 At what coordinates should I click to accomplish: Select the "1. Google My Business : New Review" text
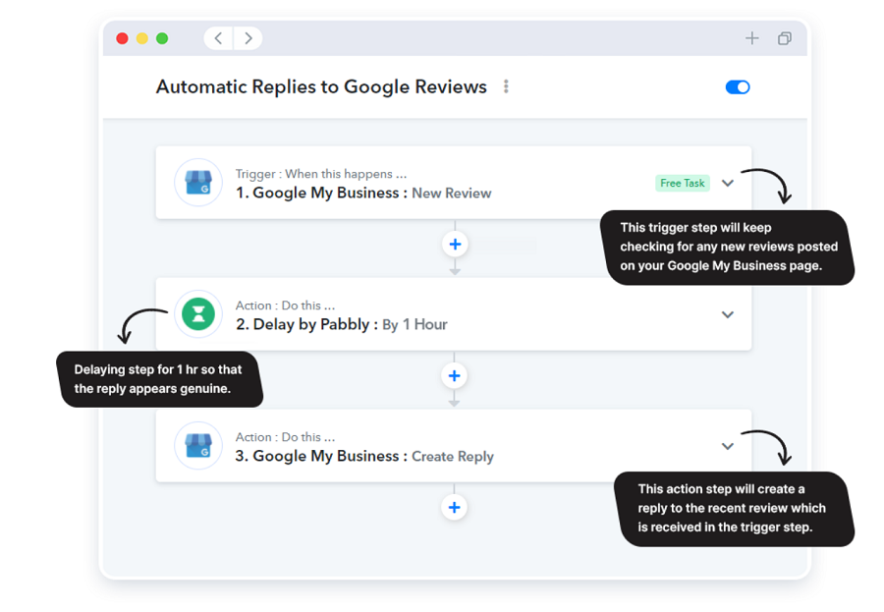364,193
